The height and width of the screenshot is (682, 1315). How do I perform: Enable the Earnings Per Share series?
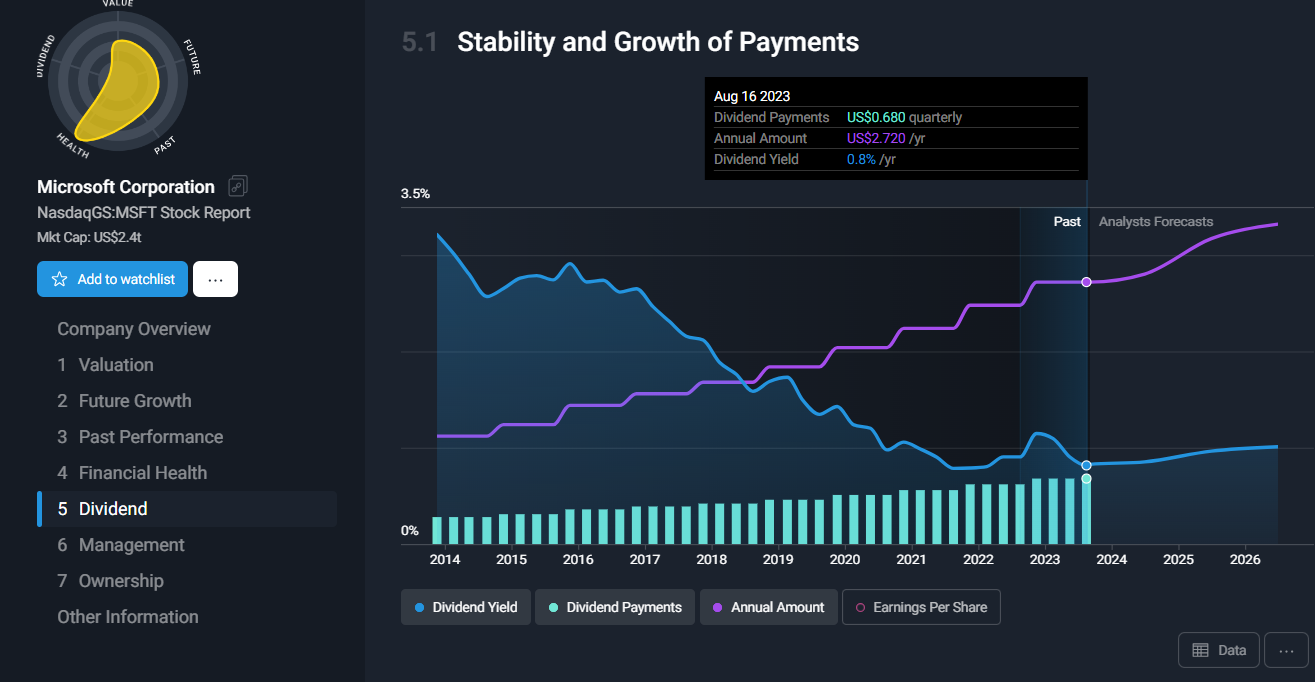921,607
